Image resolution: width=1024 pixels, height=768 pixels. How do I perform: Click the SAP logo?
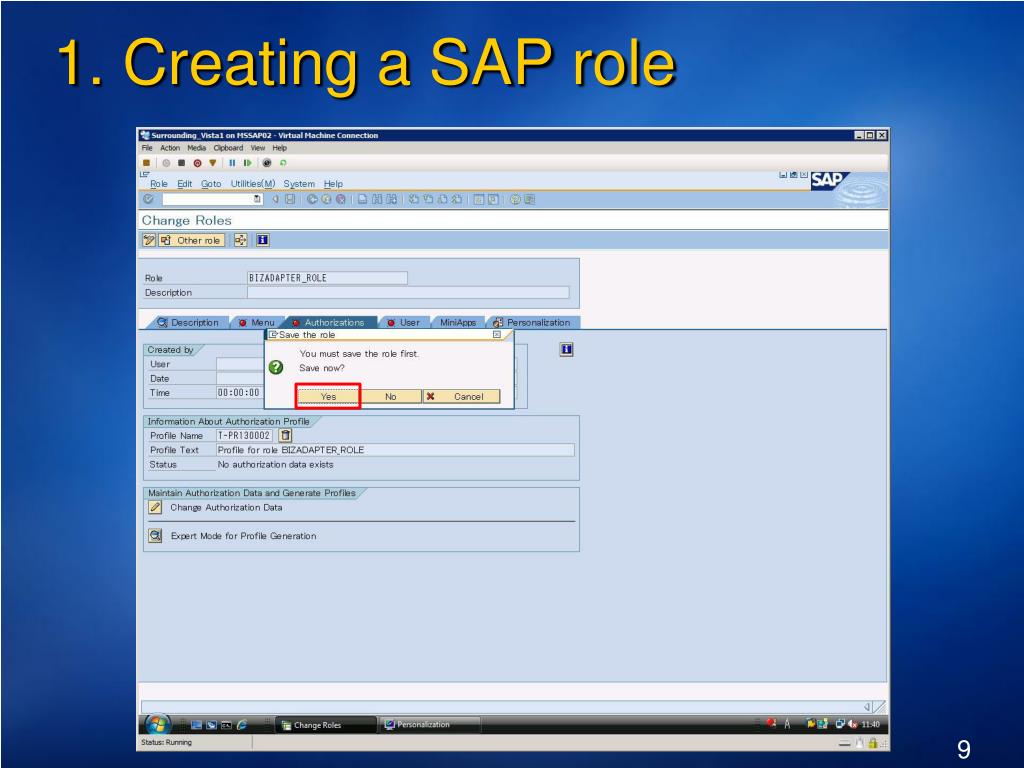point(829,180)
